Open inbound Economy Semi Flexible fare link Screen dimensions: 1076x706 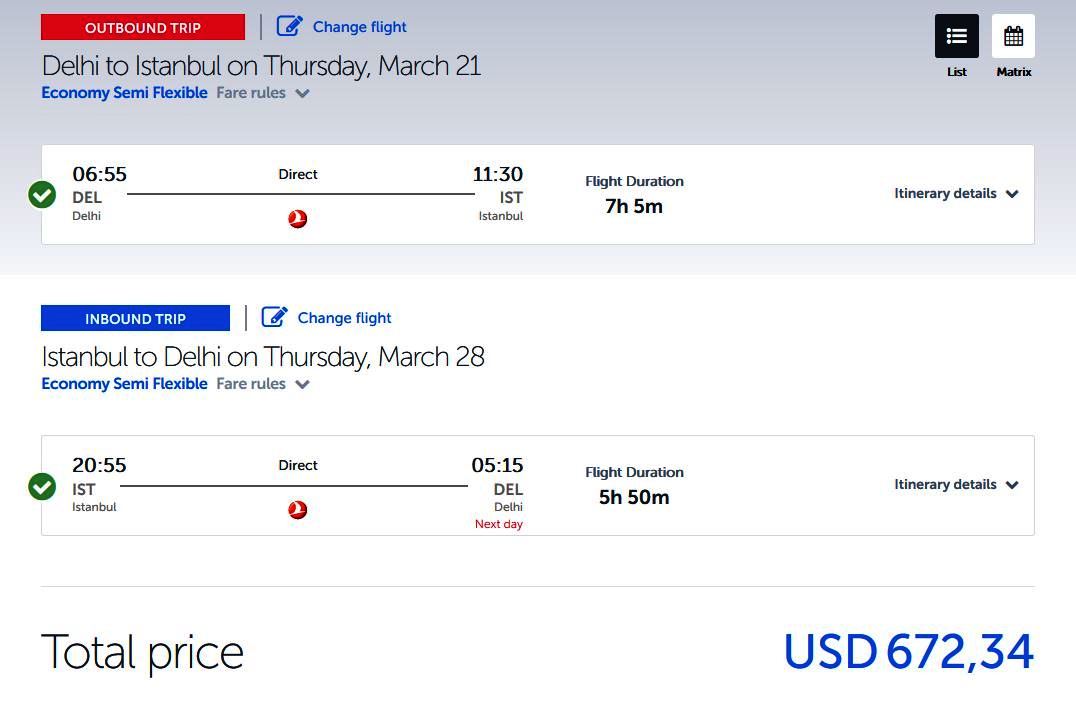(x=124, y=384)
